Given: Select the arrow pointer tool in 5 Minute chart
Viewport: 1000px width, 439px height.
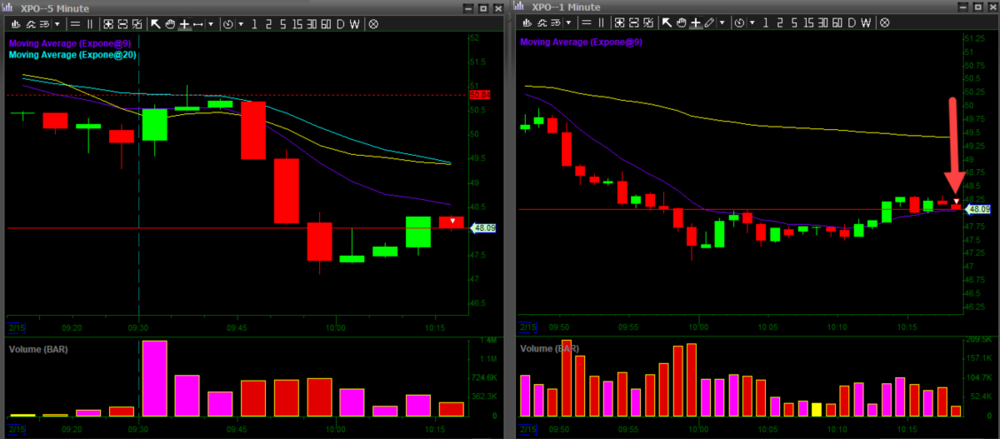Looking at the screenshot, I should point(156,23).
